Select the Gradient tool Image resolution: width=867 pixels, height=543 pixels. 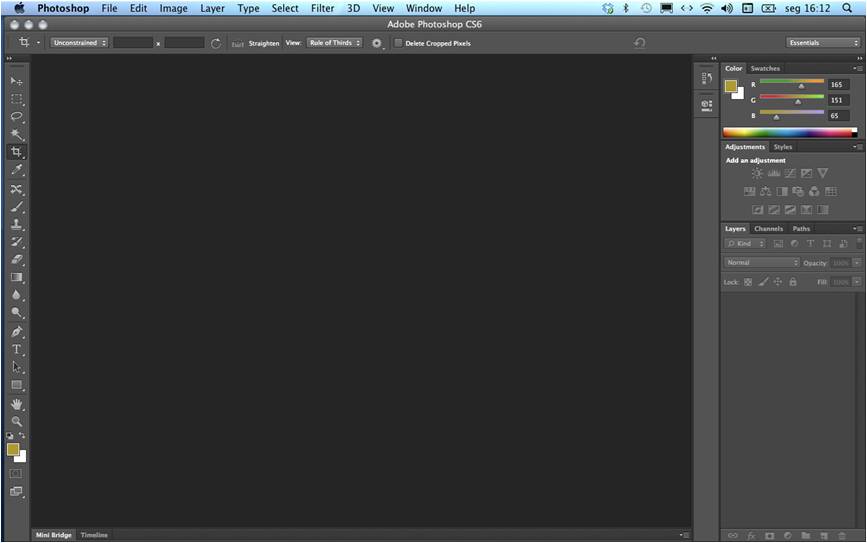[x=17, y=278]
